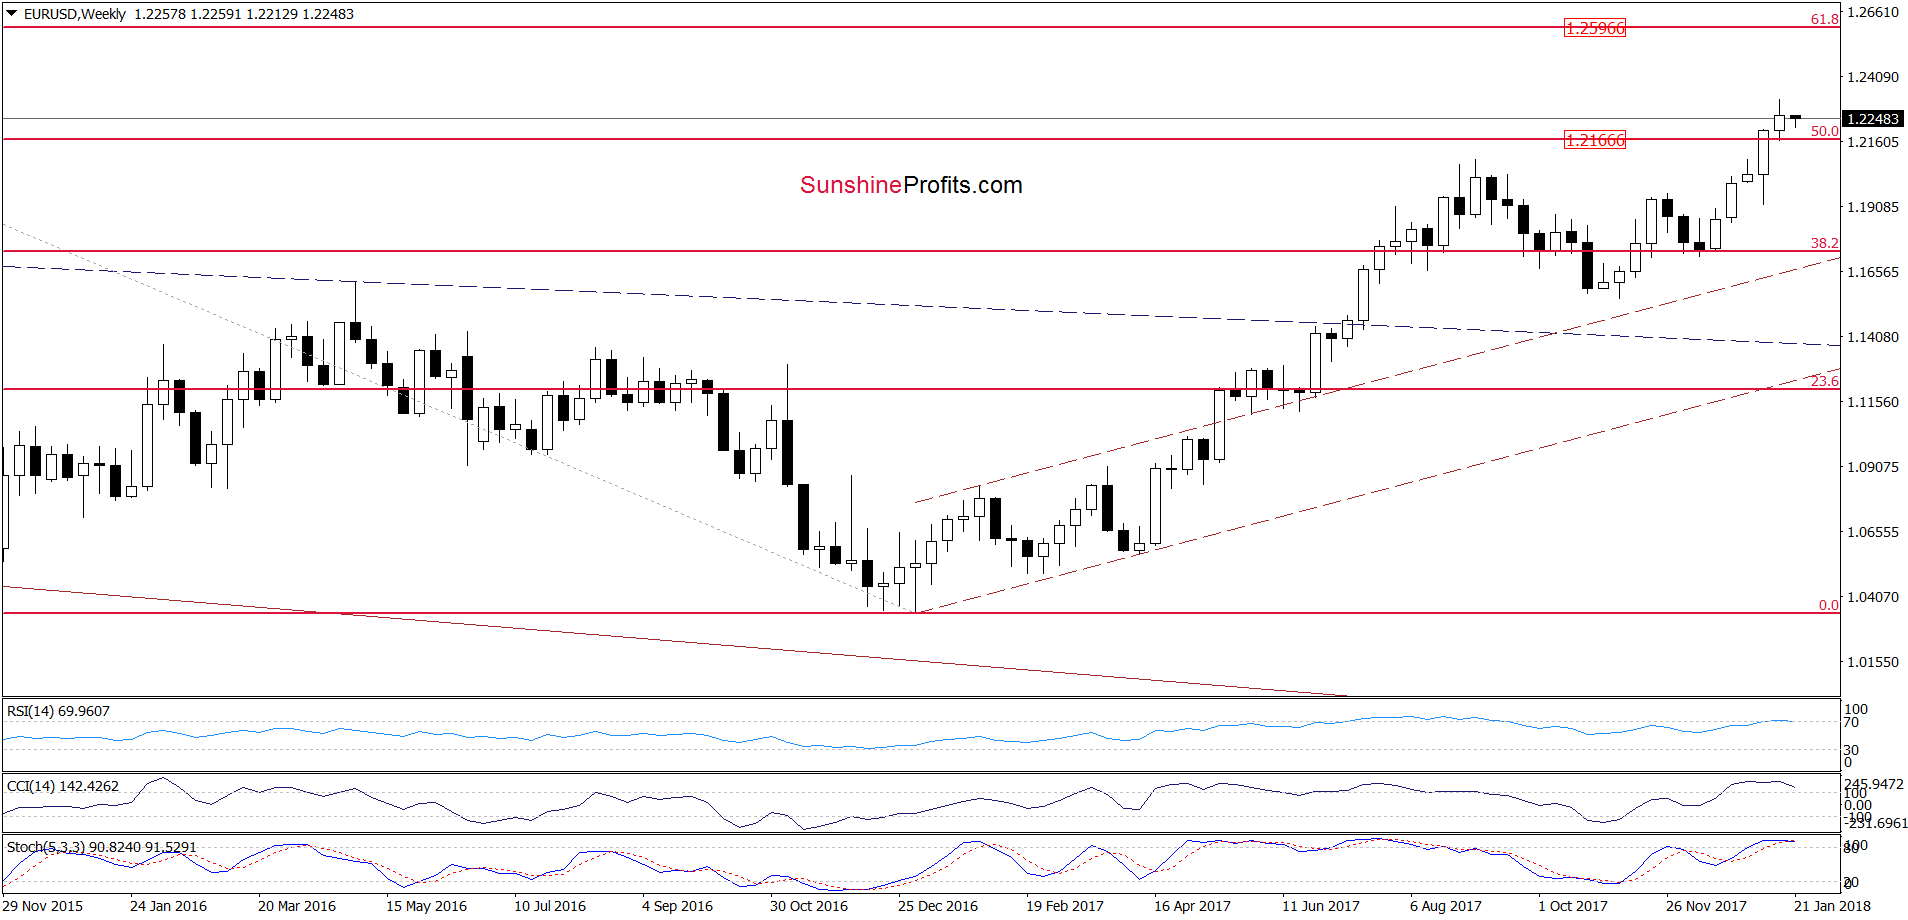Click the 1.26610 price axis value
The image size is (1908, 920).
1873,12
